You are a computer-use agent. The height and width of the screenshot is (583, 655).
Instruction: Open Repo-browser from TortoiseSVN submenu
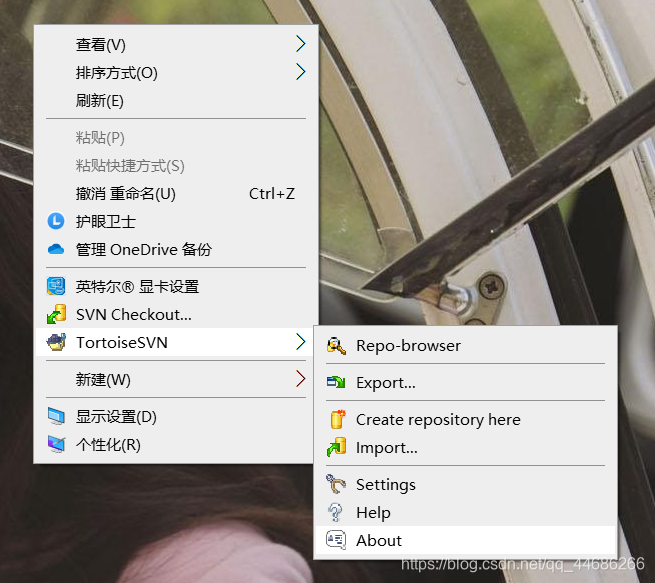[x=465, y=346]
